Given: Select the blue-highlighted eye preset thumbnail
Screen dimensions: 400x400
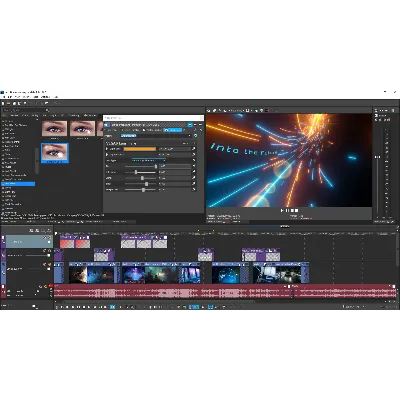Looking at the screenshot, I should (x=55, y=153).
